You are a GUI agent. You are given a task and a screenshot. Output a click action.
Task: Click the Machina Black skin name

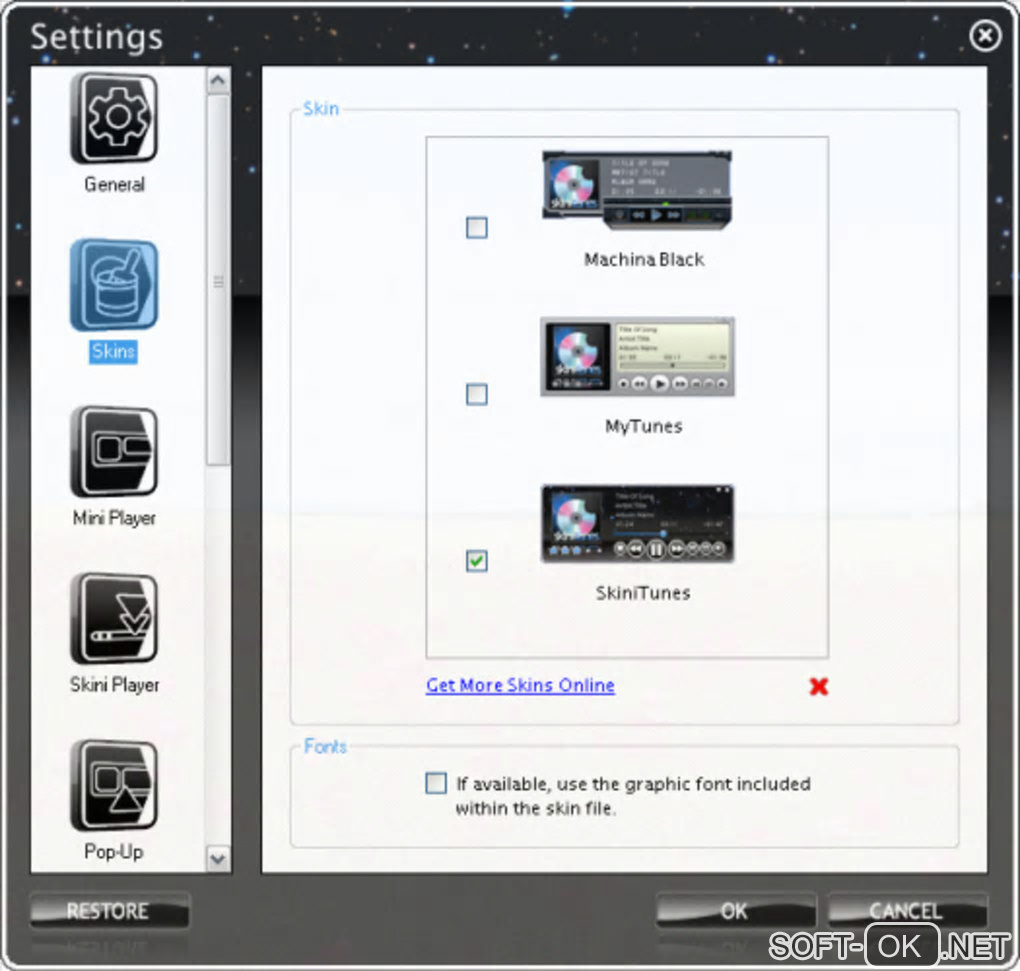644,259
